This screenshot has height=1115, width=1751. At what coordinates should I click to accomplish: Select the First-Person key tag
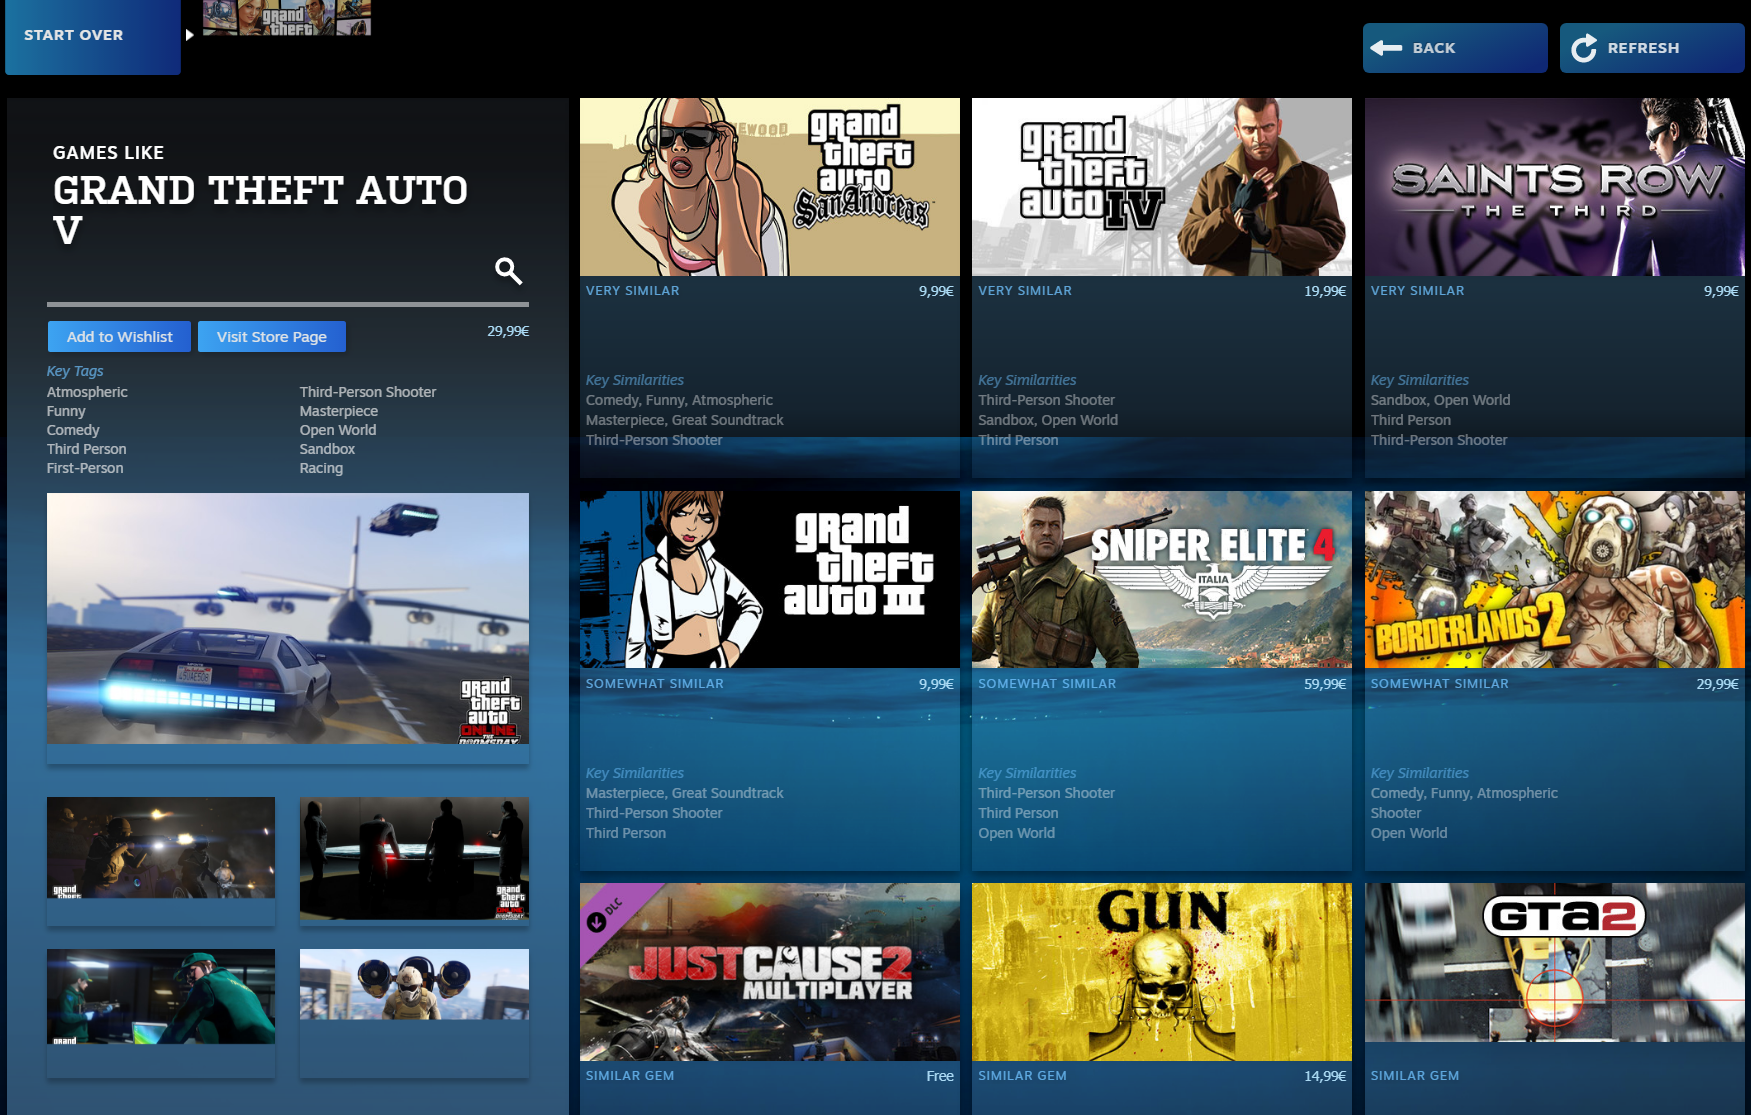click(x=85, y=468)
